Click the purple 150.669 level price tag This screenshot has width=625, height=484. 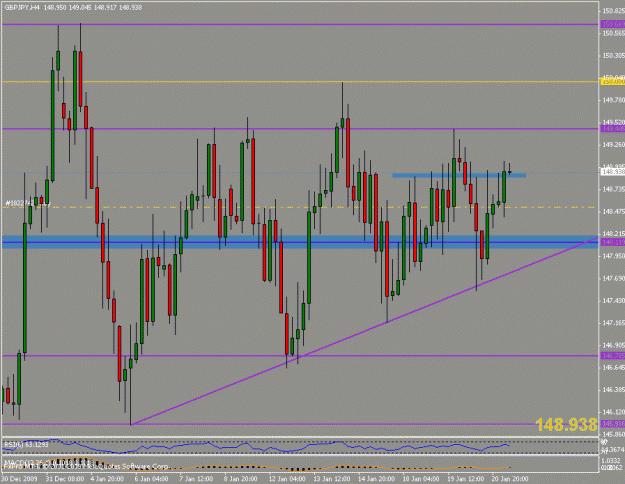[613, 24]
